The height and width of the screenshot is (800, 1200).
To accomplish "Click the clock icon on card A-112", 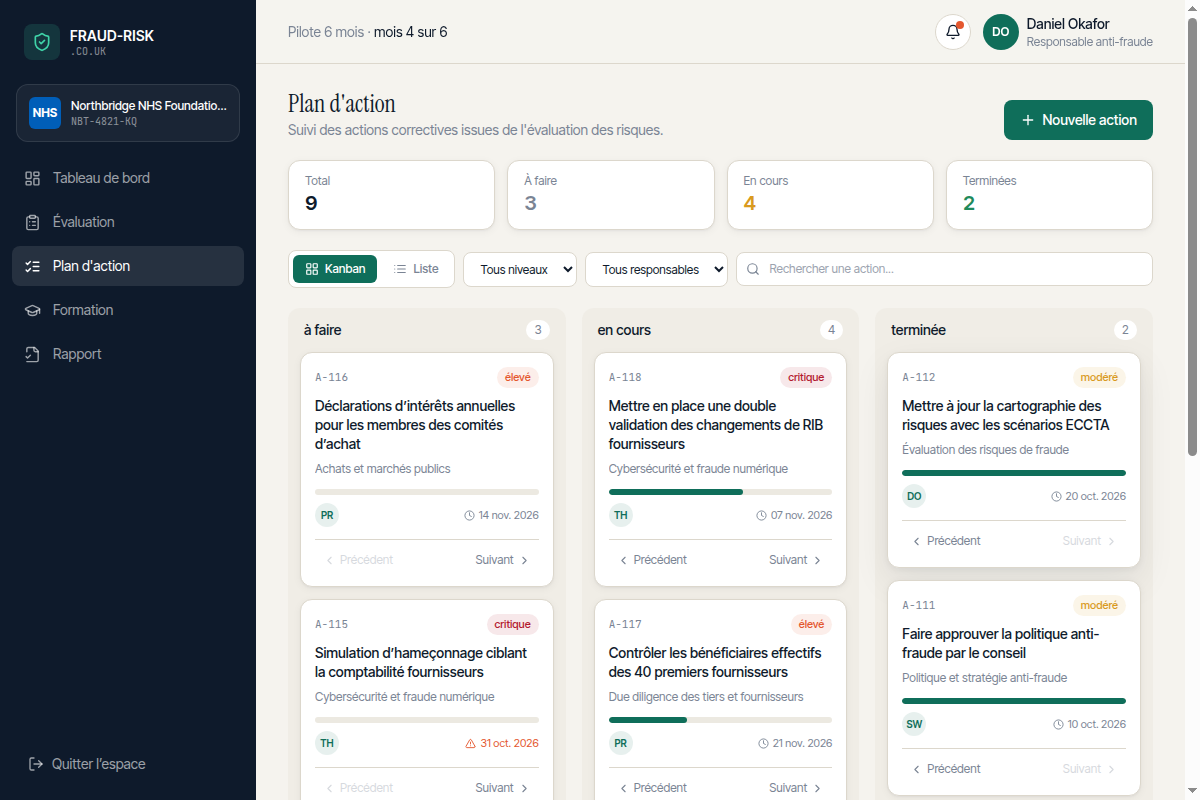I will coord(1056,497).
